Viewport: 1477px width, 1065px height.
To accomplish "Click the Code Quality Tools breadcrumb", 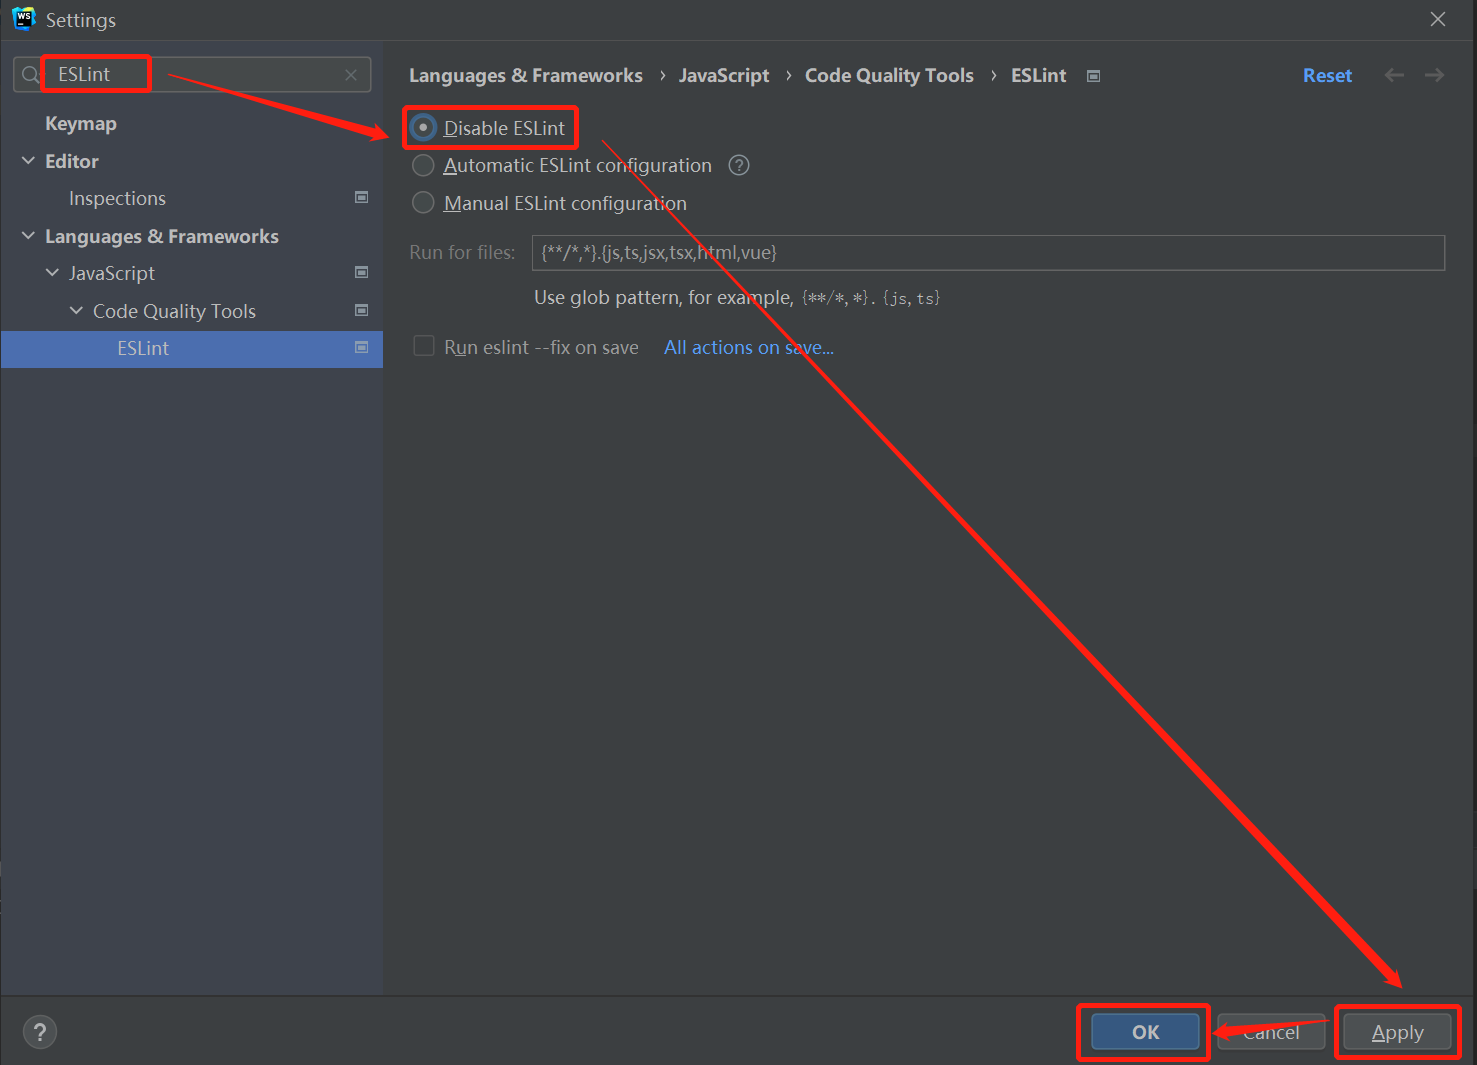I will [x=888, y=75].
